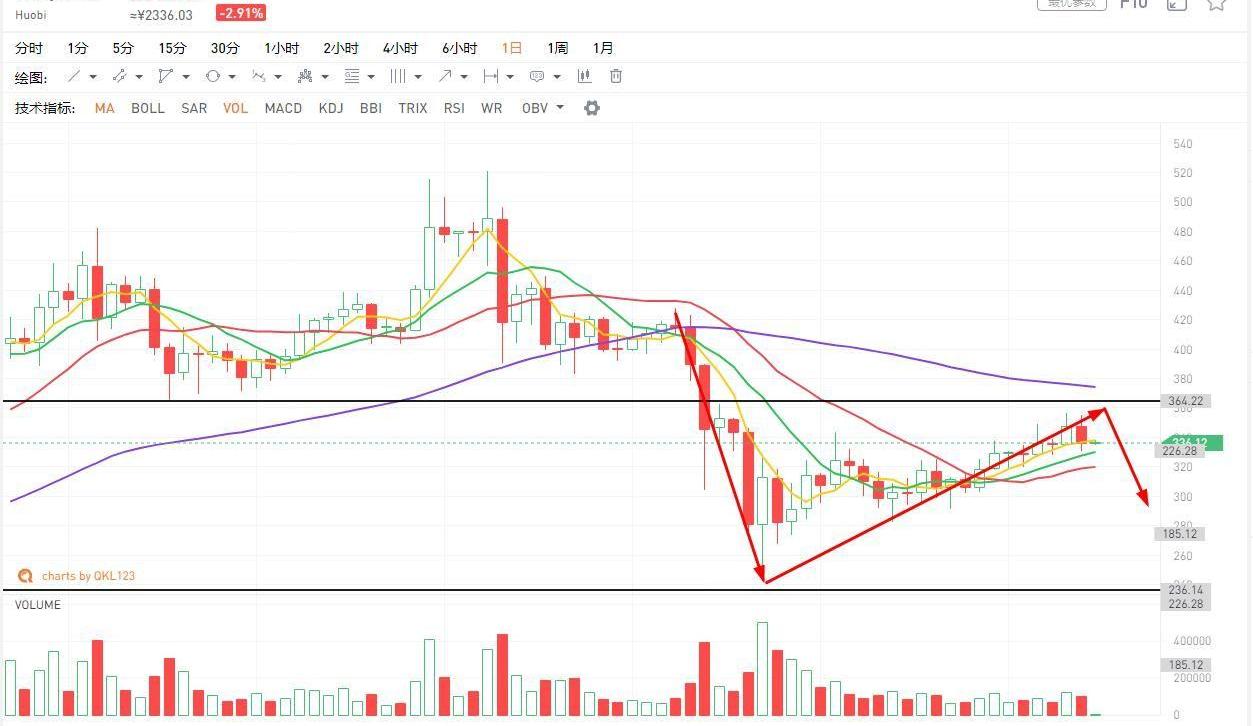Click the trash icon to delete drawings

616,77
